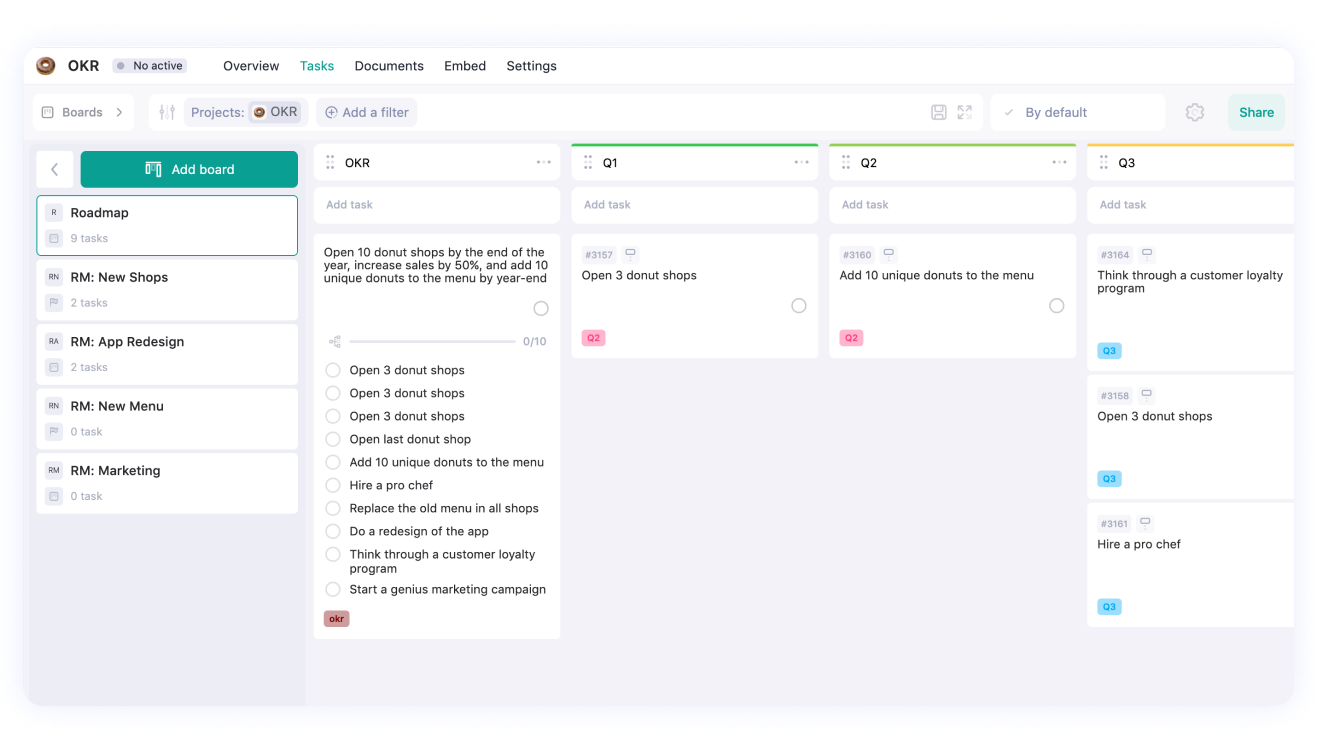The width and height of the screenshot is (1317, 752).
Task: Open Q3 card Think through customer loyalty program
Action: point(1191,301)
